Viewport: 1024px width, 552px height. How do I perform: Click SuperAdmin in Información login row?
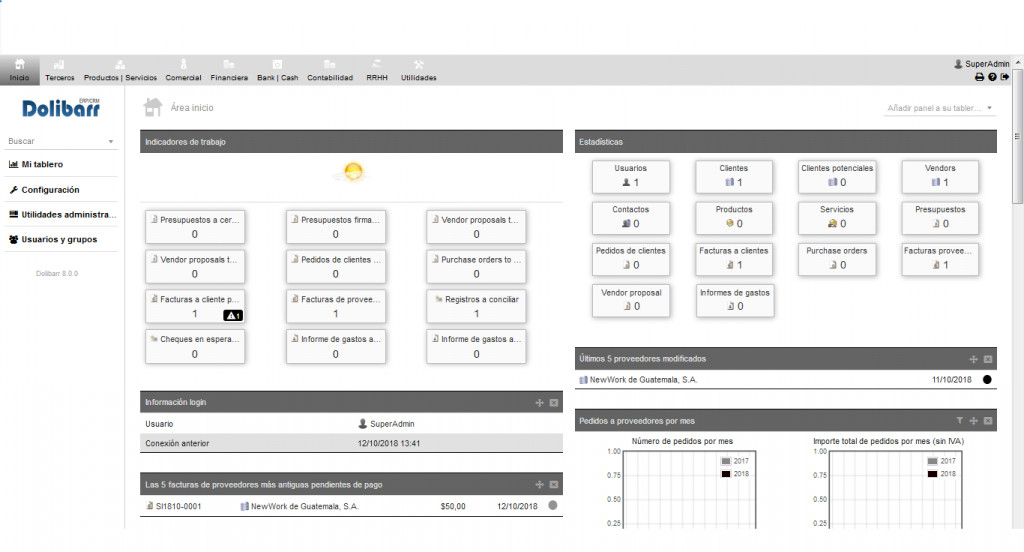click(387, 424)
